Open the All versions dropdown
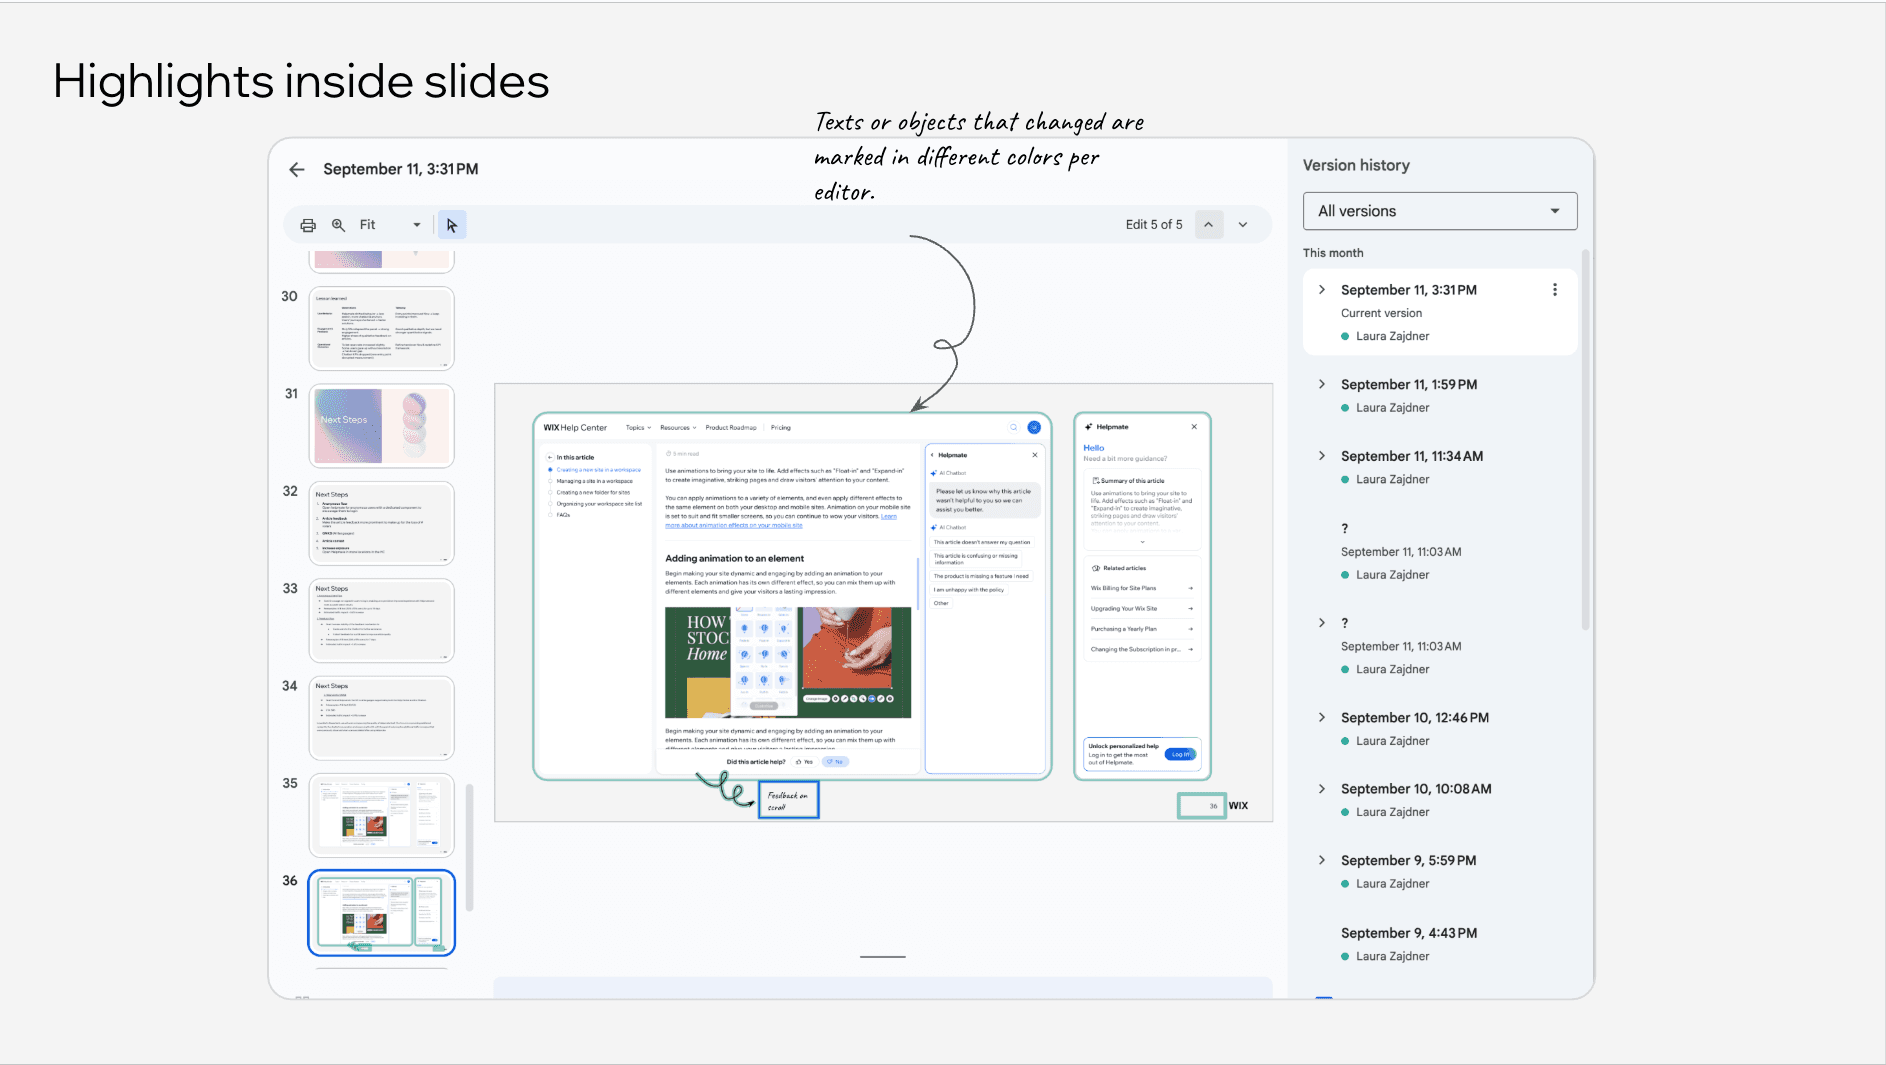This screenshot has width=1886, height=1065. [1440, 211]
